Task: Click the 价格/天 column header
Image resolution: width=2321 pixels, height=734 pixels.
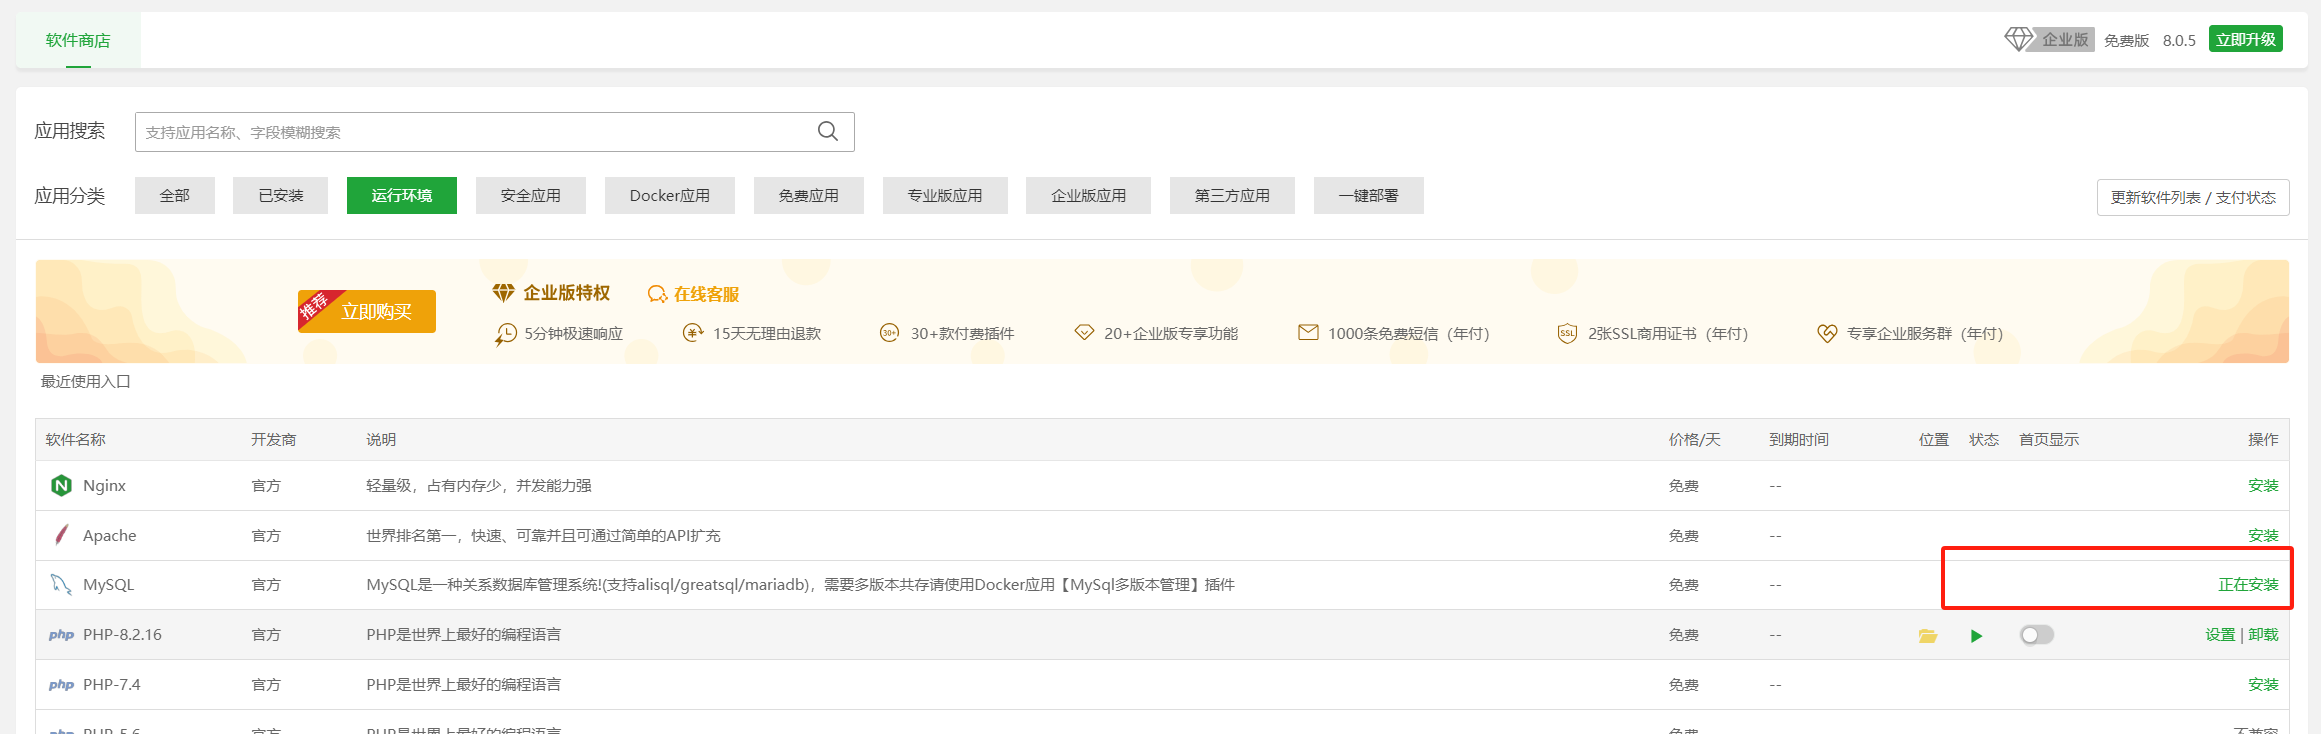Action: (1694, 439)
